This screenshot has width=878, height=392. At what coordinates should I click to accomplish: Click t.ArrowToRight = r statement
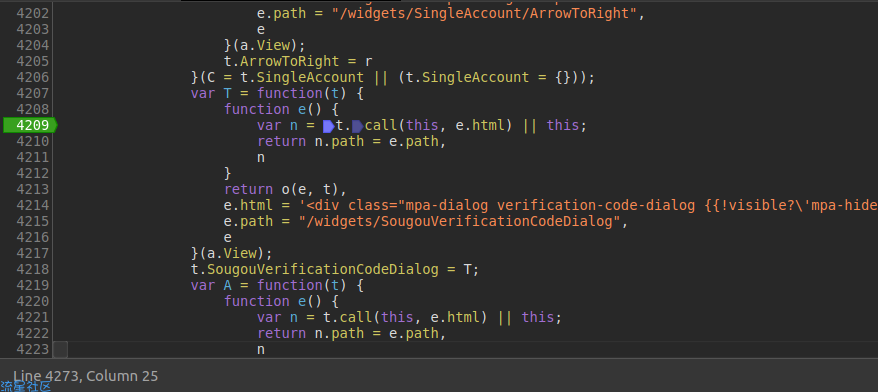point(298,61)
